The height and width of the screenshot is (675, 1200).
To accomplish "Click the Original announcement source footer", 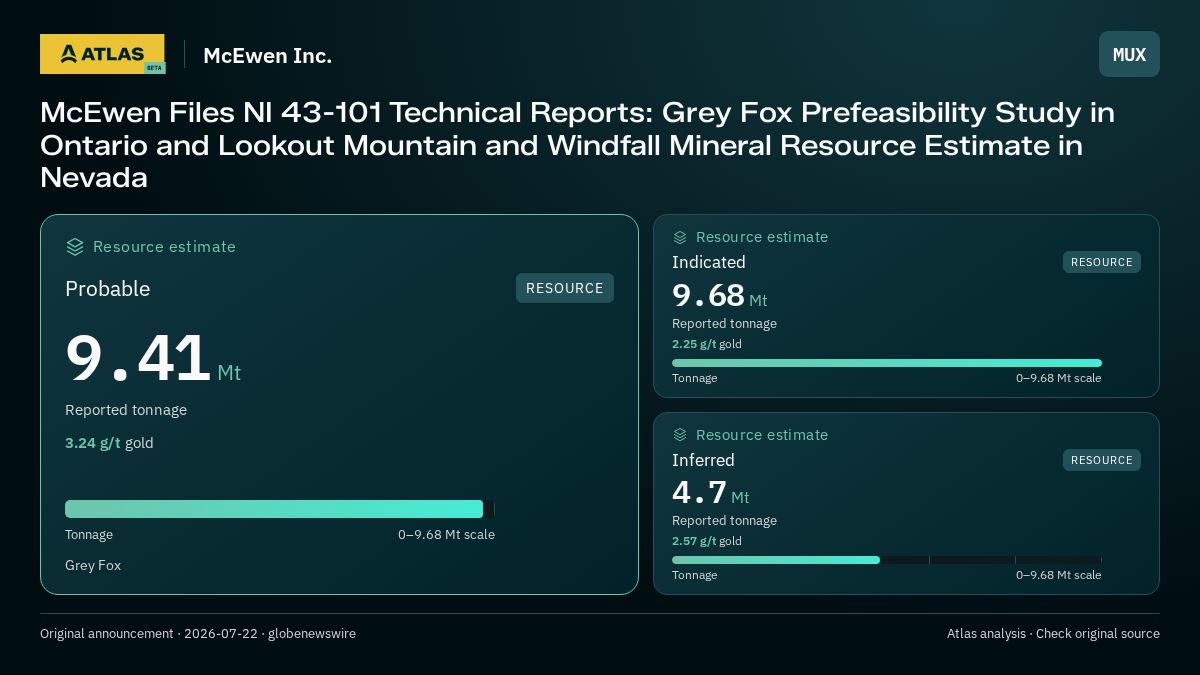I will point(198,634).
